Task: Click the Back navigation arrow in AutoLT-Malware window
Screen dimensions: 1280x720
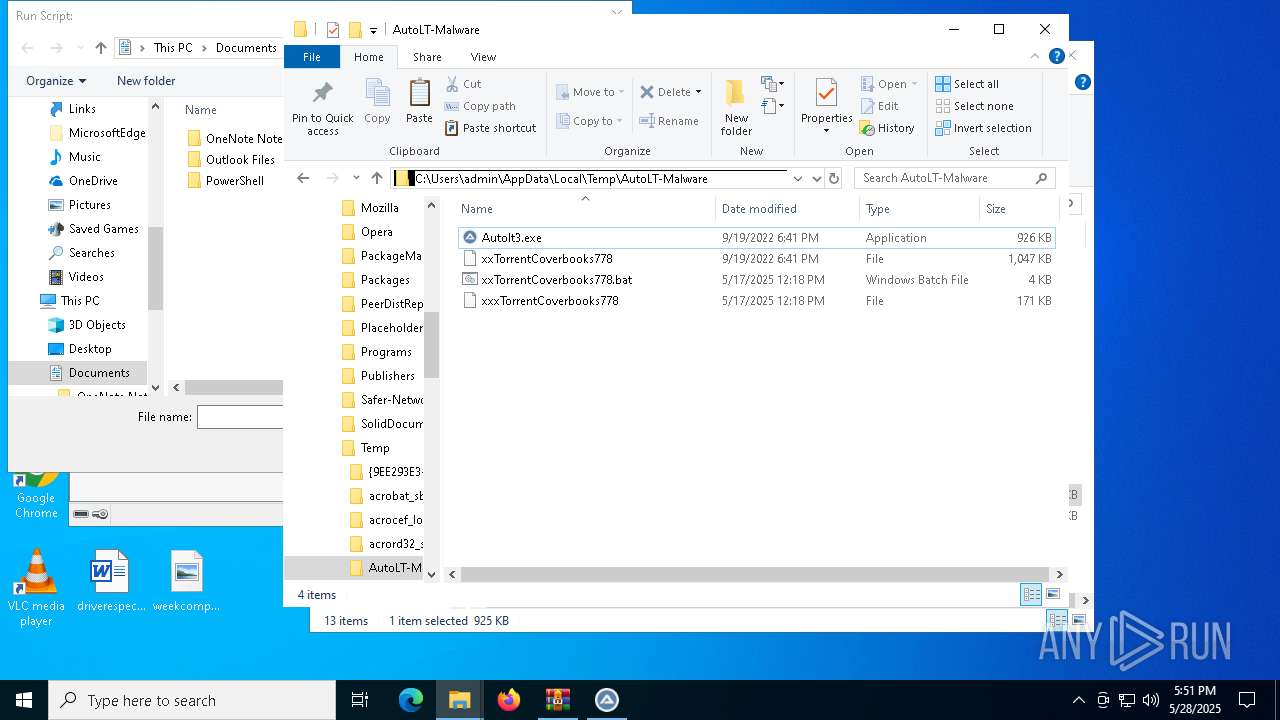Action: point(303,178)
